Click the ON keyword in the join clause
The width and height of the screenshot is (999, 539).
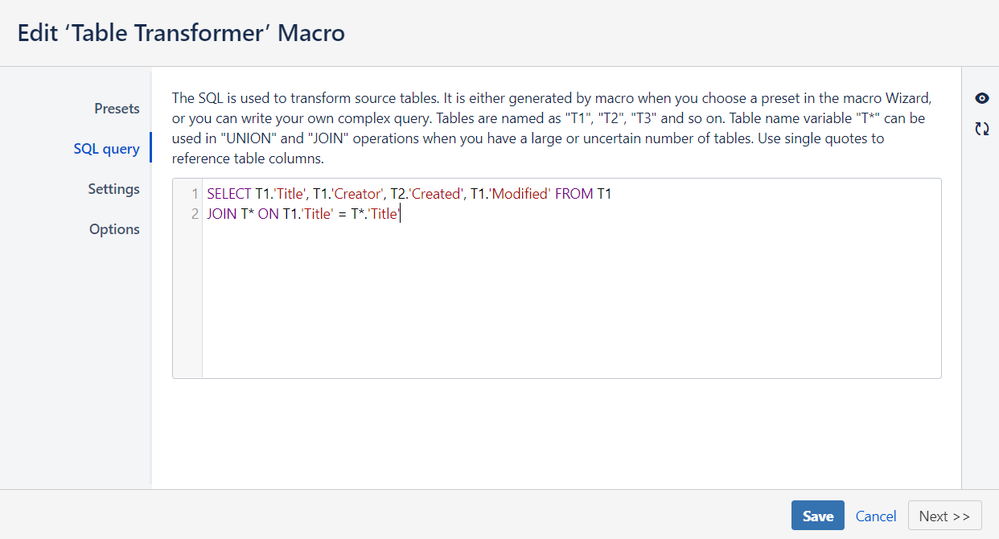pyautogui.click(x=268, y=214)
